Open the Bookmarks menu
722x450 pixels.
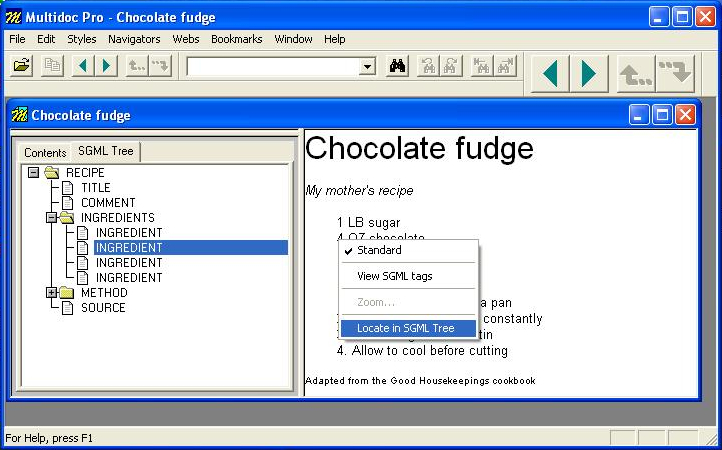[x=237, y=39]
